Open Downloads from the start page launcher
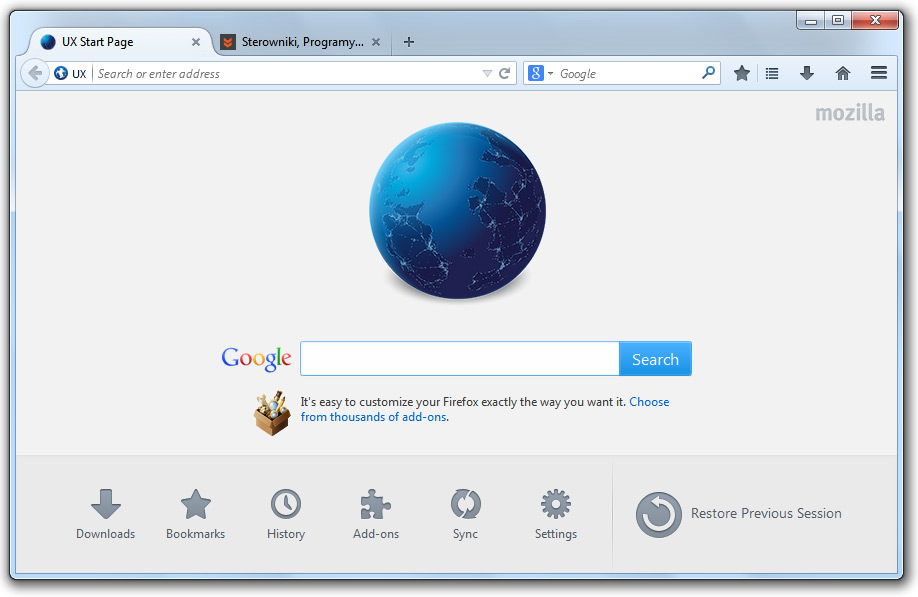This screenshot has height=597, width=918. [105, 514]
